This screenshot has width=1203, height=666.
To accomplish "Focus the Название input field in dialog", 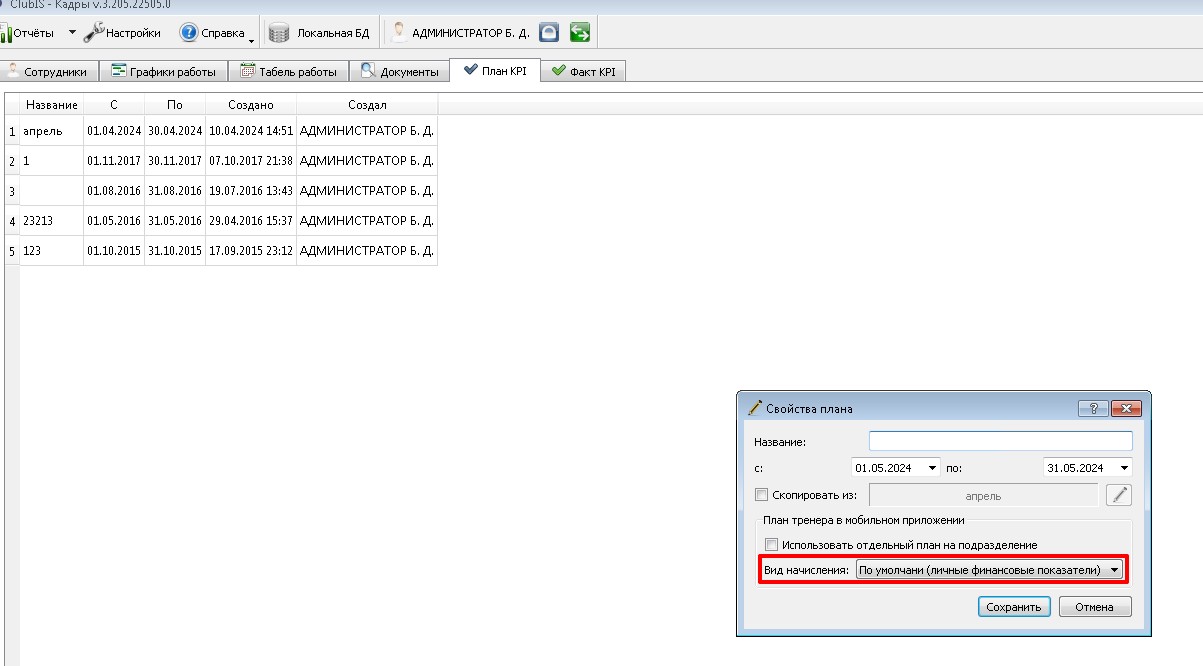I will coord(1001,441).
